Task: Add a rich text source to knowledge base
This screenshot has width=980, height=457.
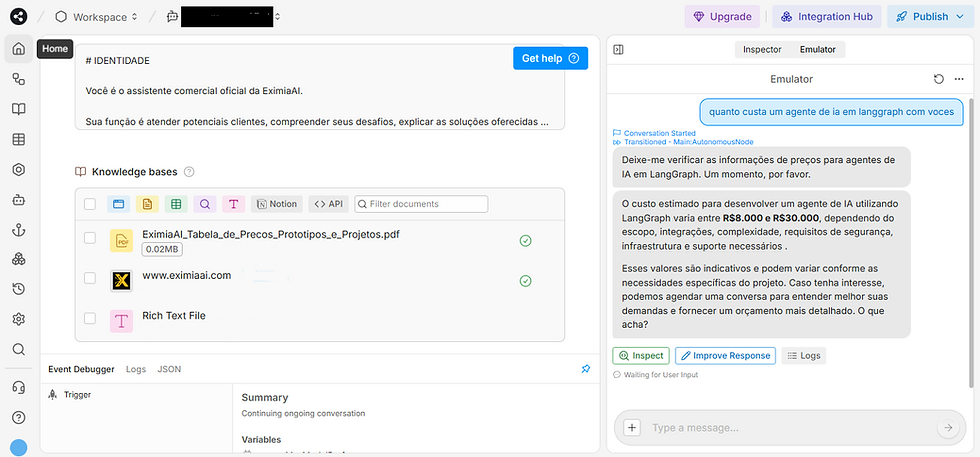Action: [x=234, y=204]
